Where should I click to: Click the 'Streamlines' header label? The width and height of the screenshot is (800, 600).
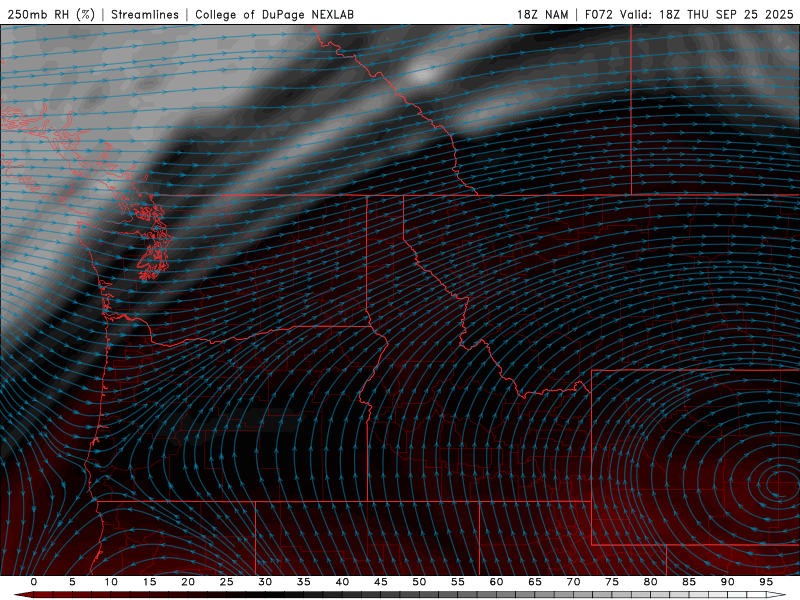point(145,14)
